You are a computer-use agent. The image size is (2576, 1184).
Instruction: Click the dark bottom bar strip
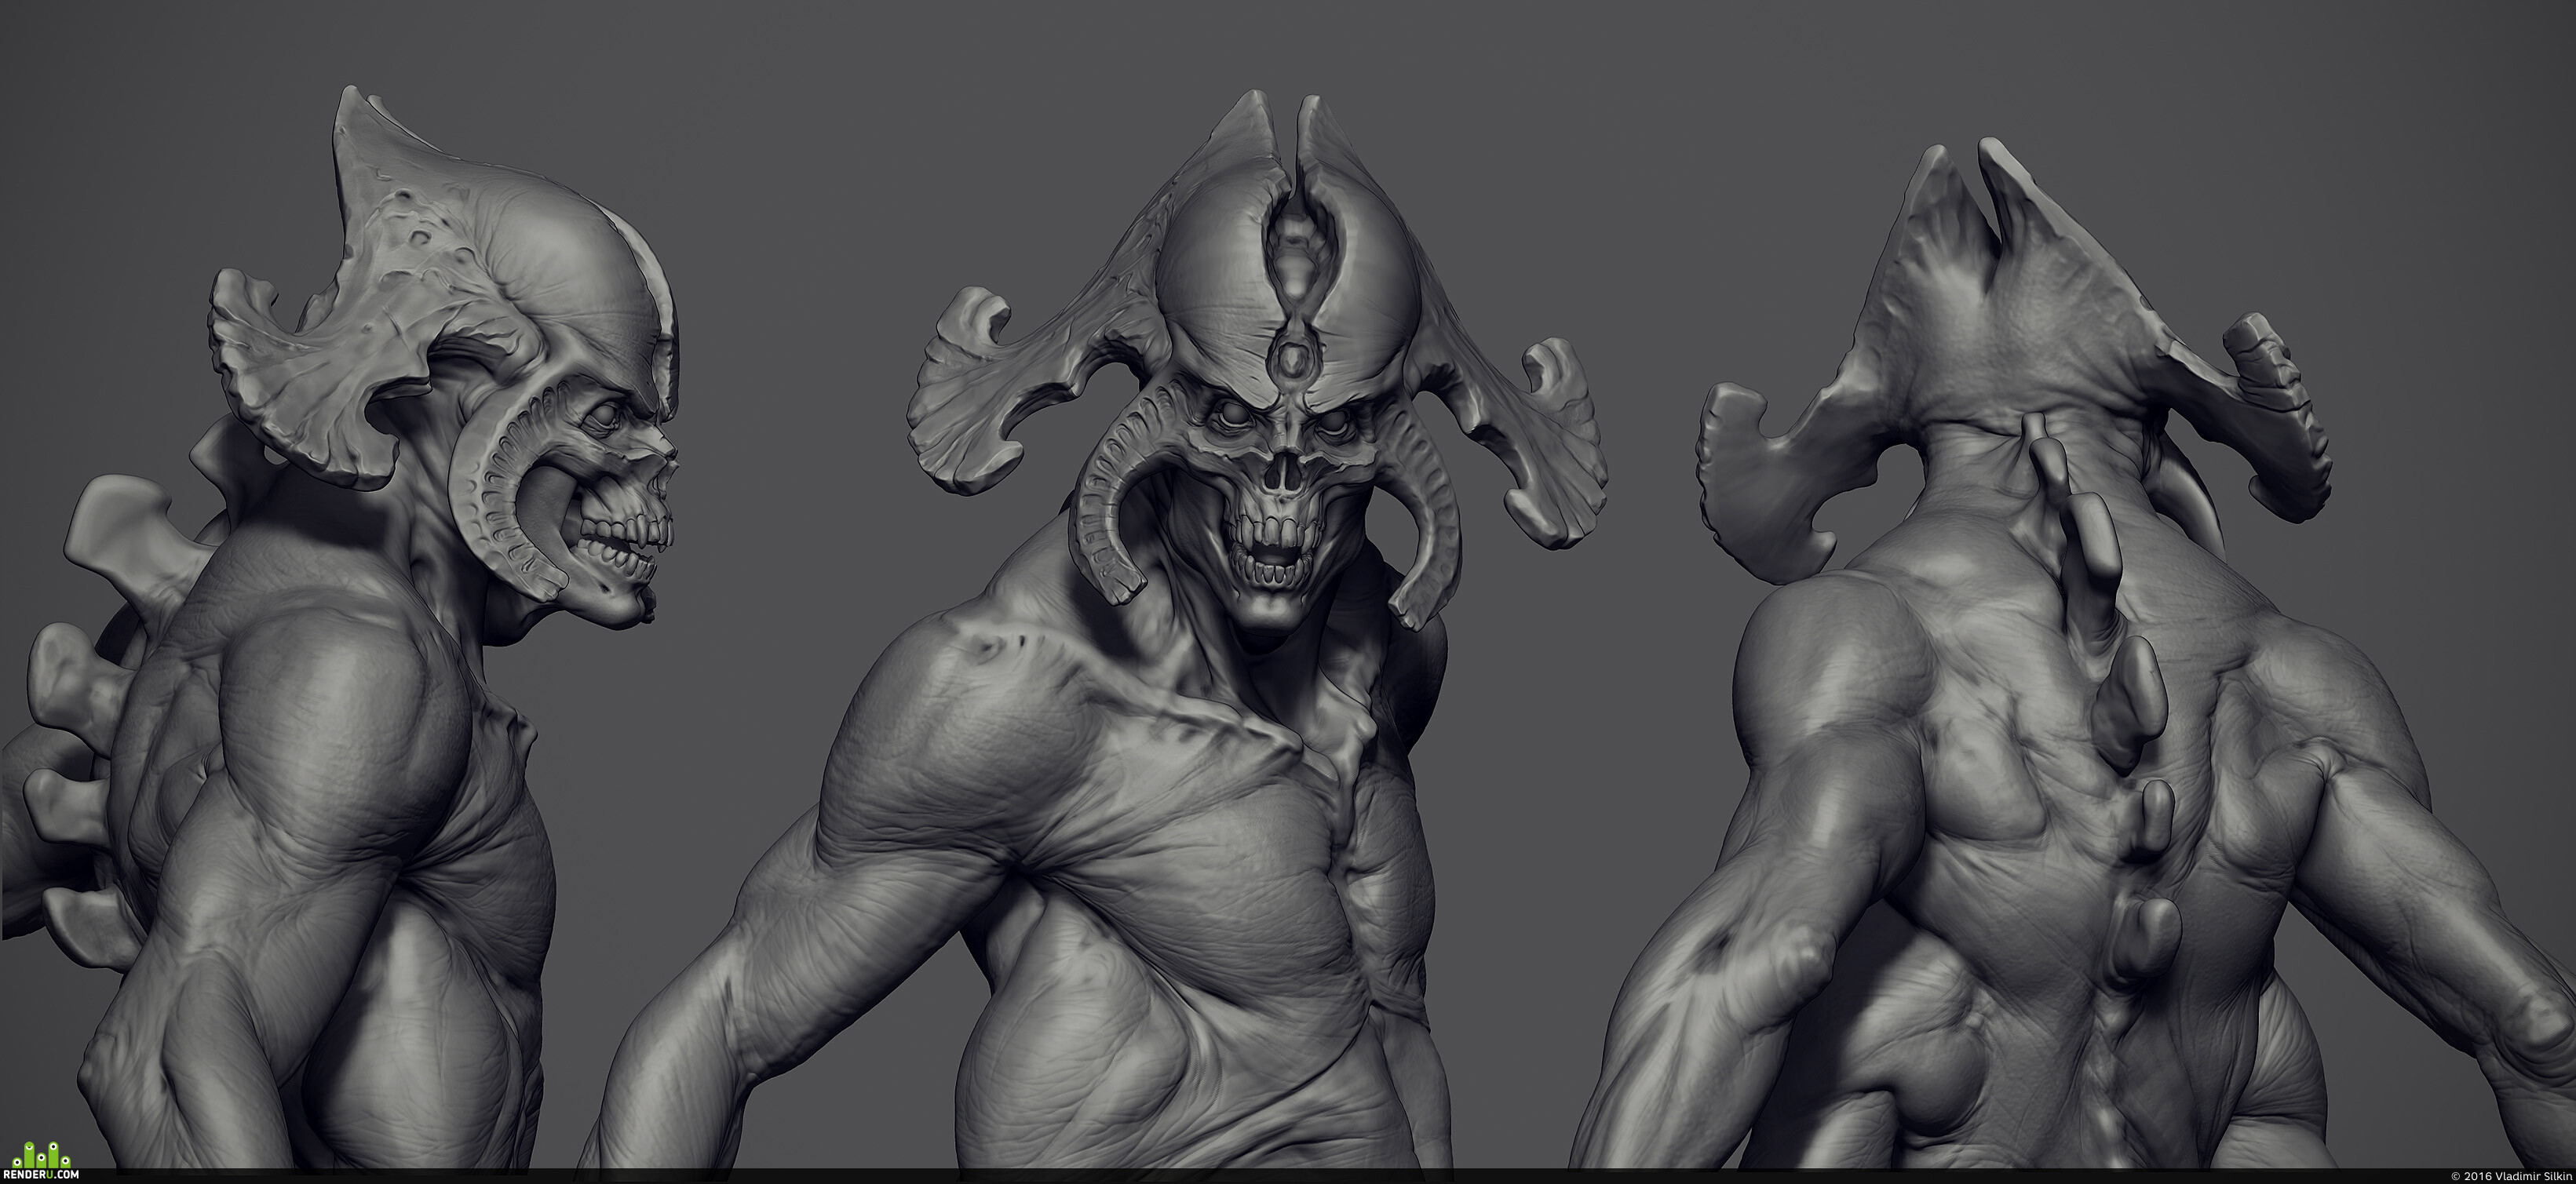tap(1288, 1175)
